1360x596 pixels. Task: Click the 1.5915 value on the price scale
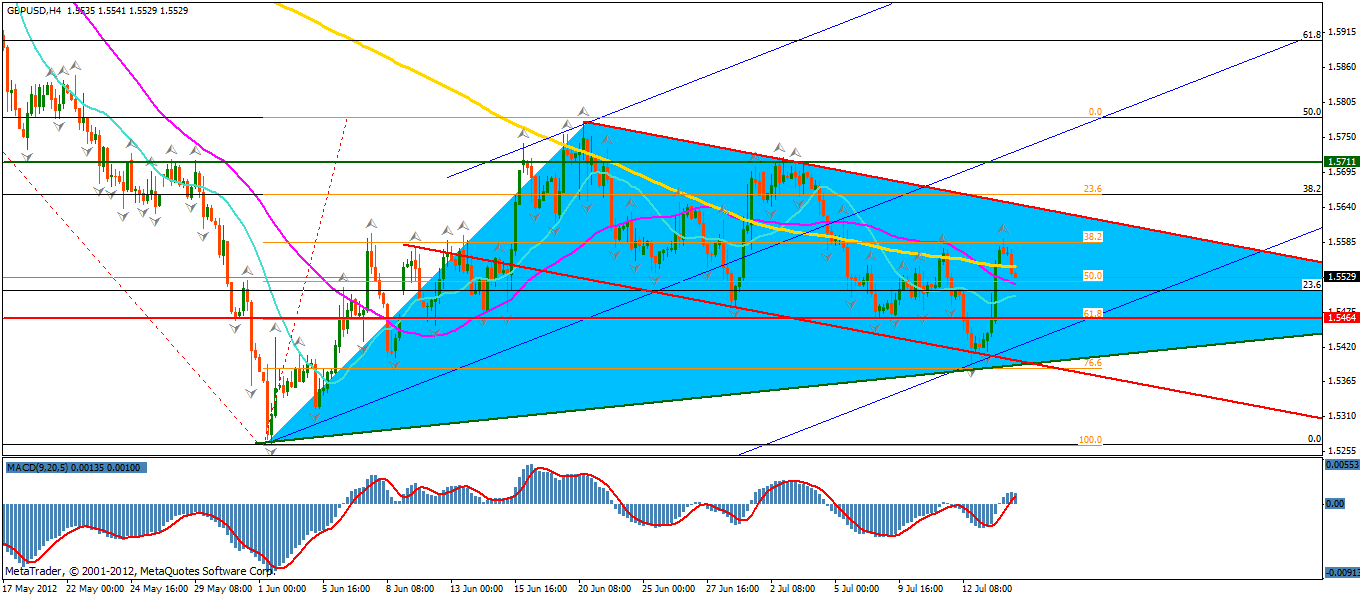(x=1341, y=32)
